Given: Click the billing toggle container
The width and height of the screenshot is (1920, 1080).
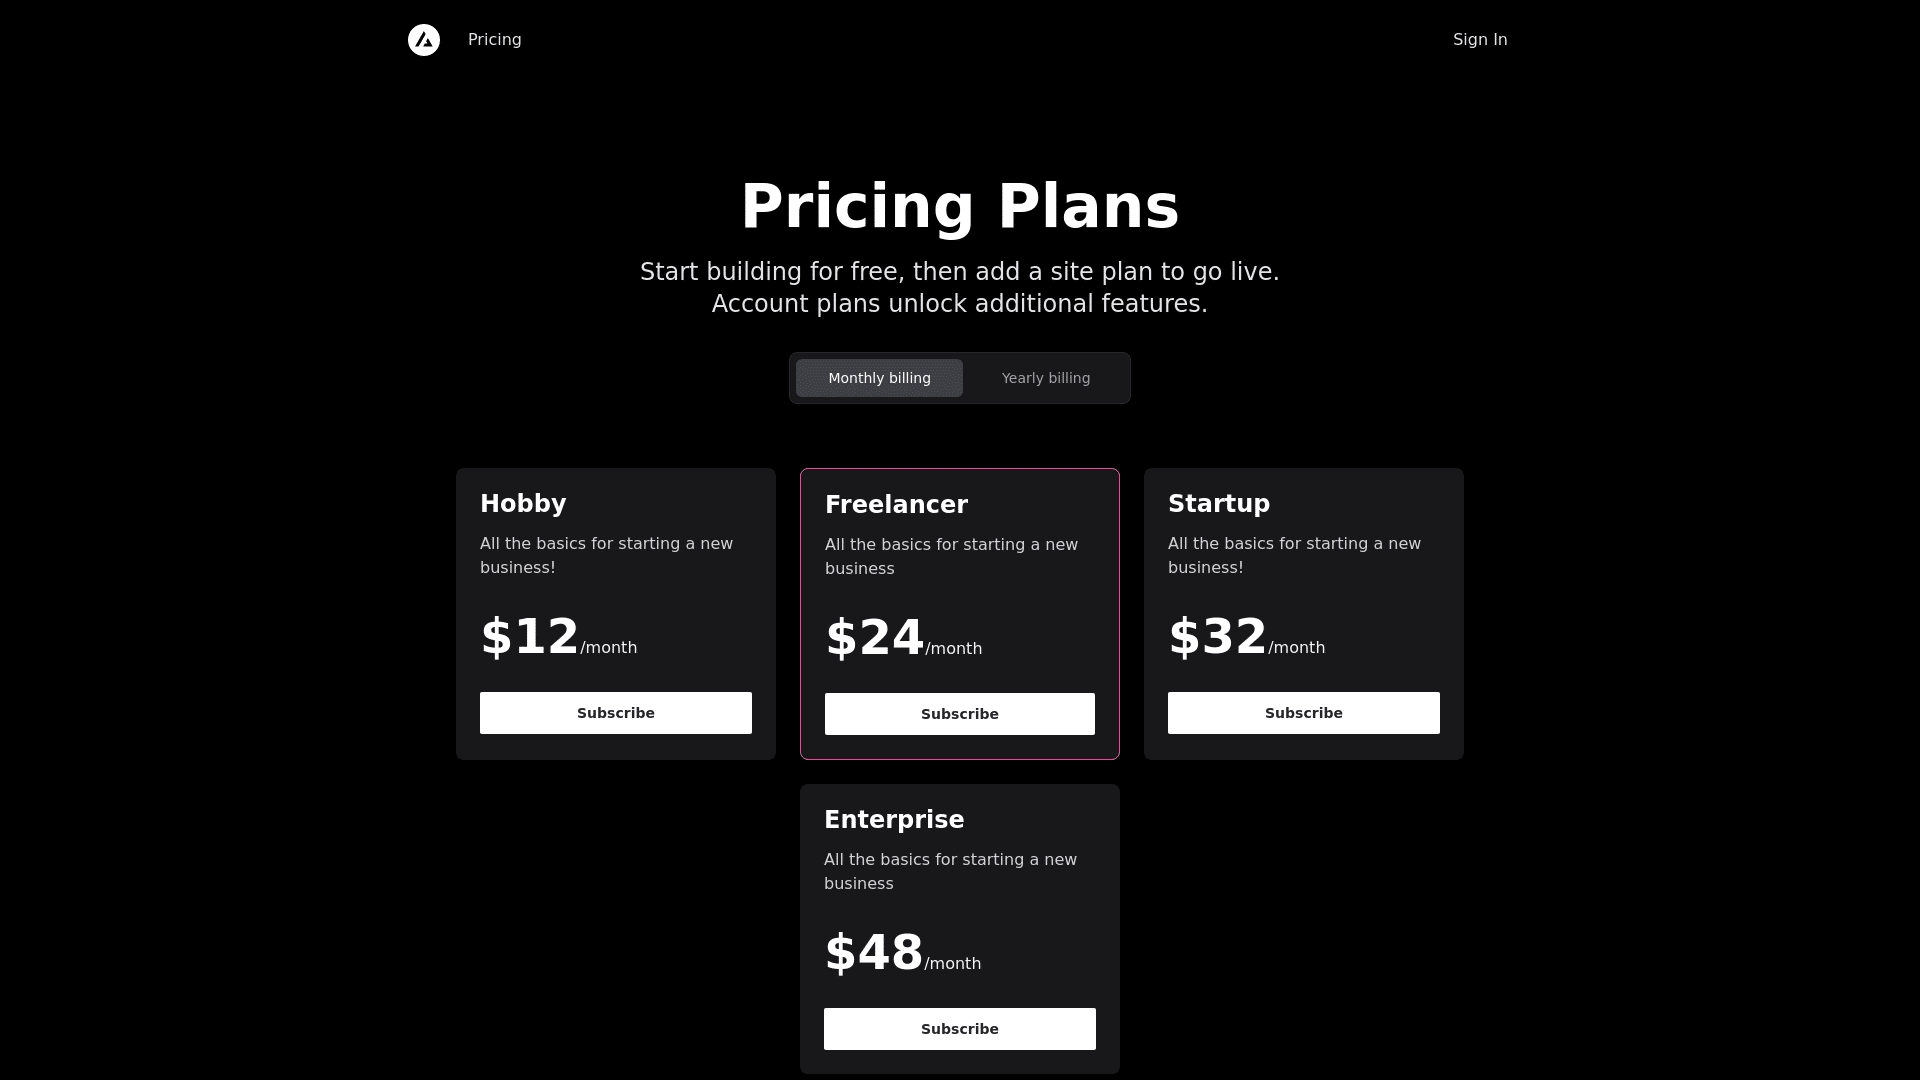Looking at the screenshot, I should click(959, 378).
